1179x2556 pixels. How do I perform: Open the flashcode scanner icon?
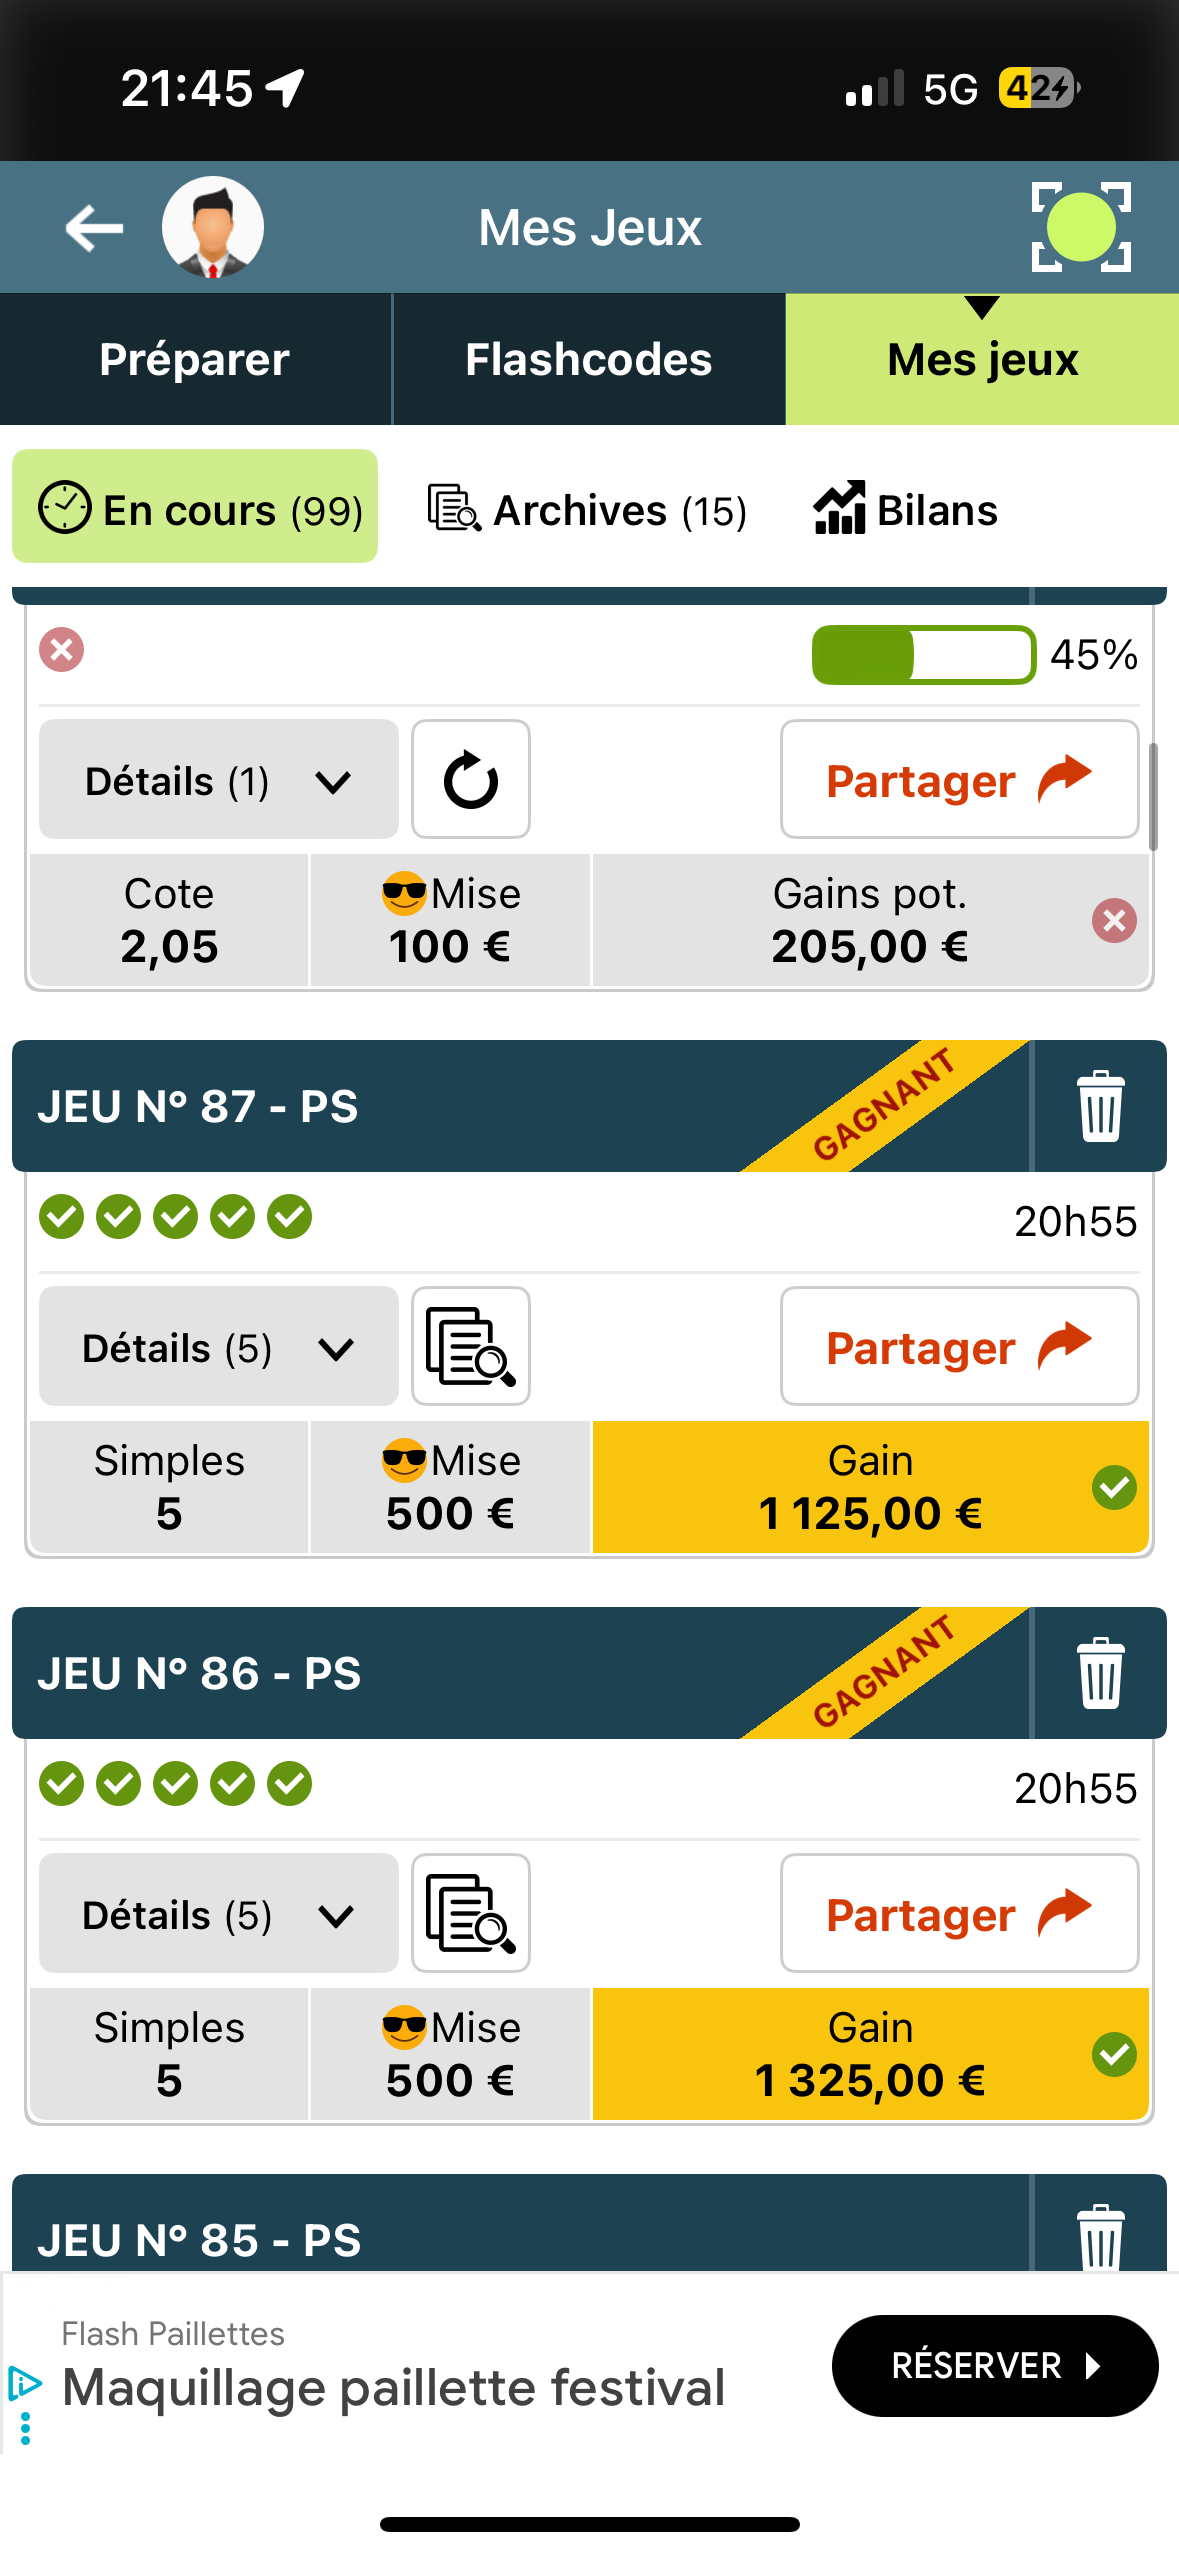click(1081, 228)
